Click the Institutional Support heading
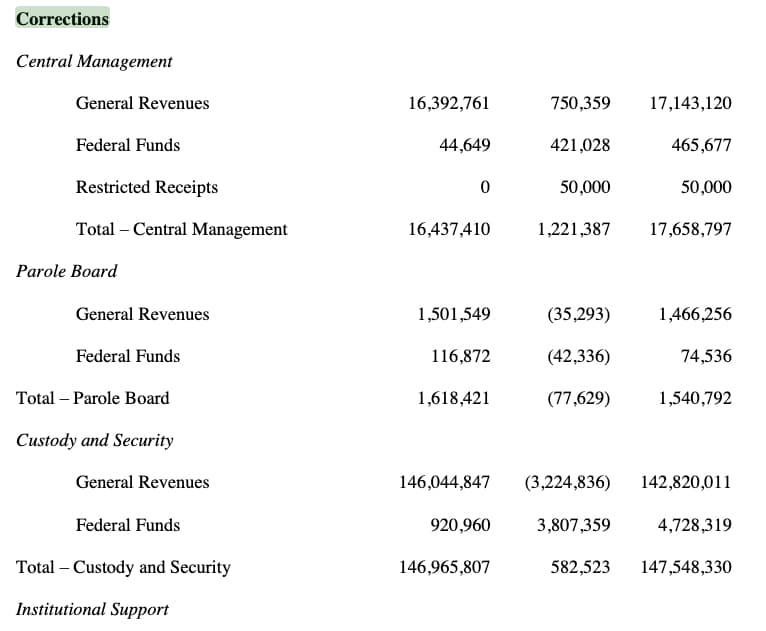766x631 pixels. [92, 610]
